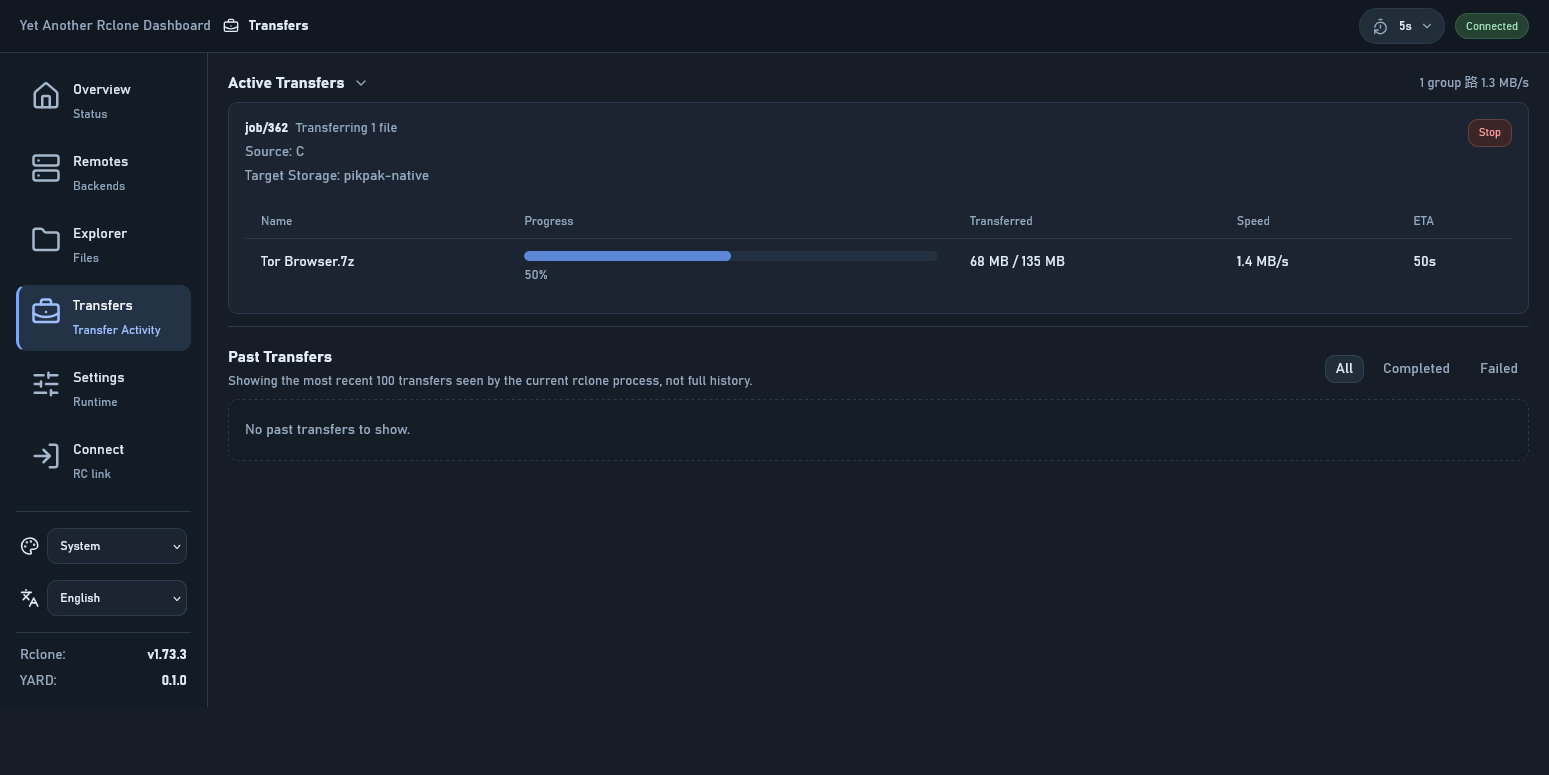Click the Yet Another Rclone Dashboard title
Image resolution: width=1549 pixels, height=775 pixels.
tap(115, 26)
